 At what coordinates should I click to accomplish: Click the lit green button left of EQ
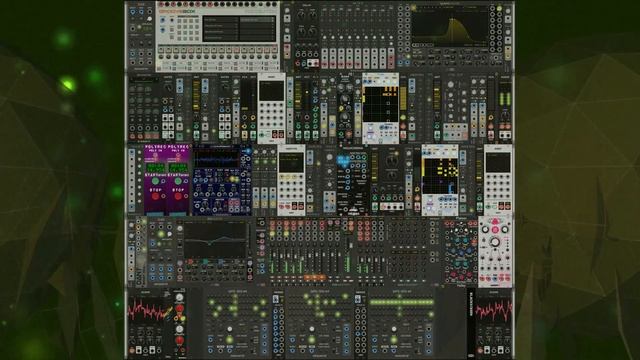pos(161,234)
